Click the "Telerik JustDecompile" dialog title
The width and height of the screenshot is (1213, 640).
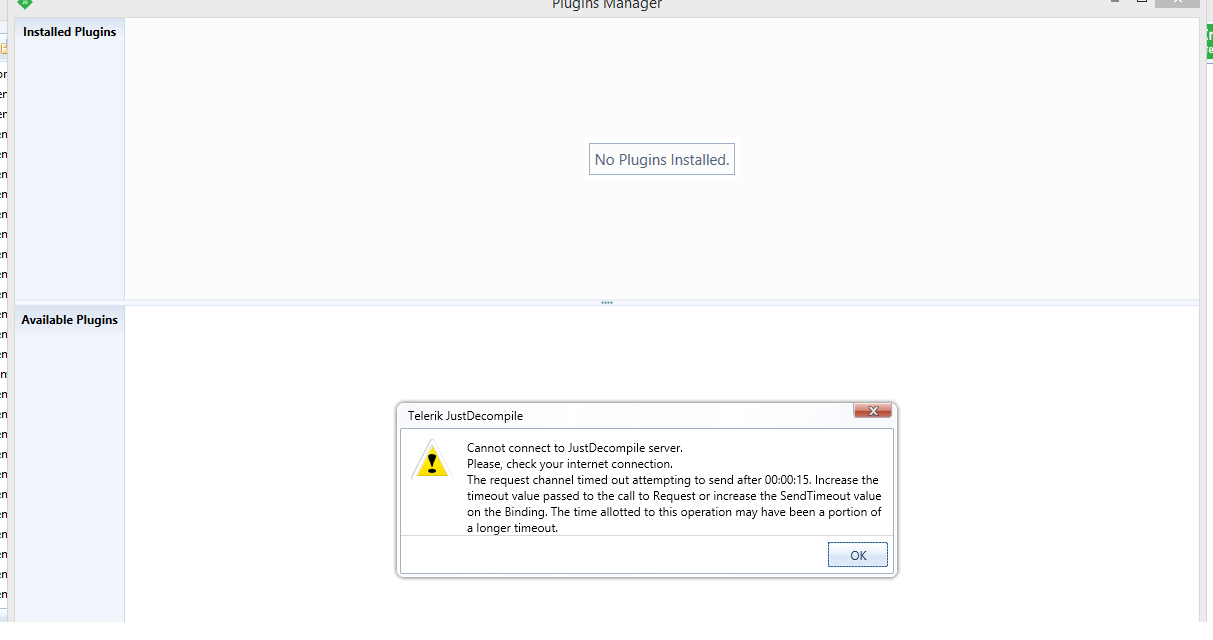pyautogui.click(x=465, y=415)
